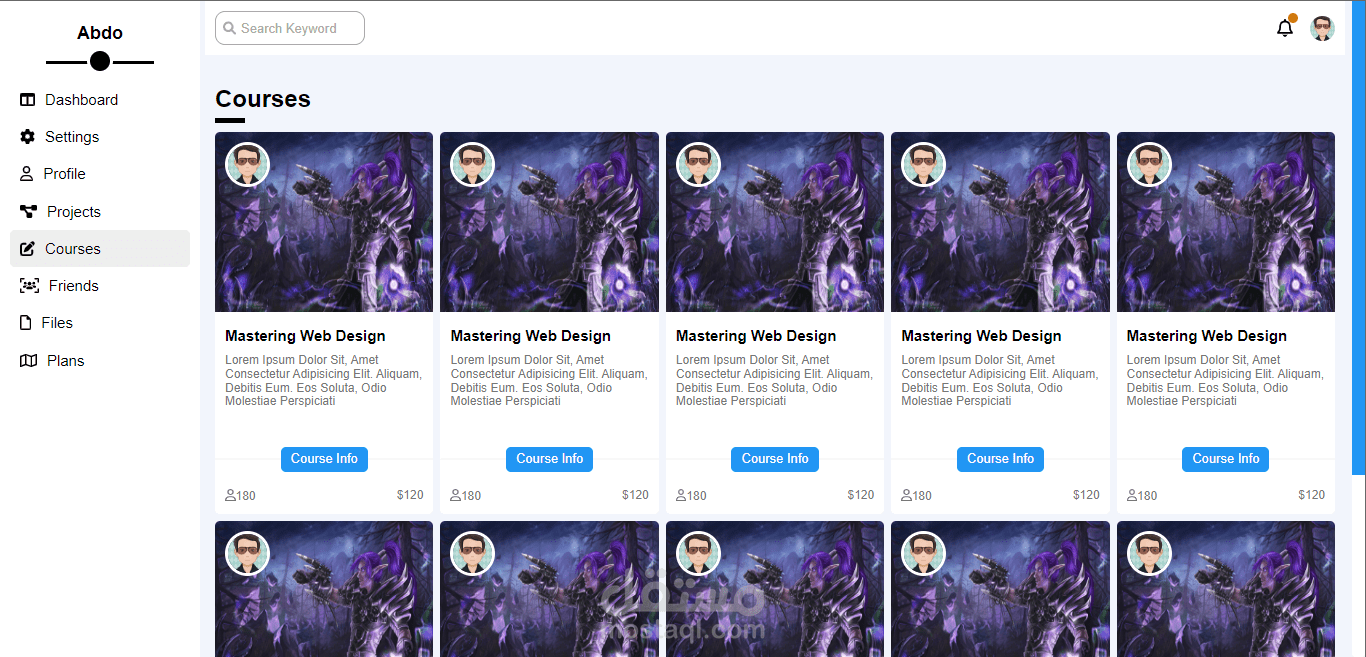Open Plans via its map icon
Screen dimensions: 1366x657
(28, 360)
